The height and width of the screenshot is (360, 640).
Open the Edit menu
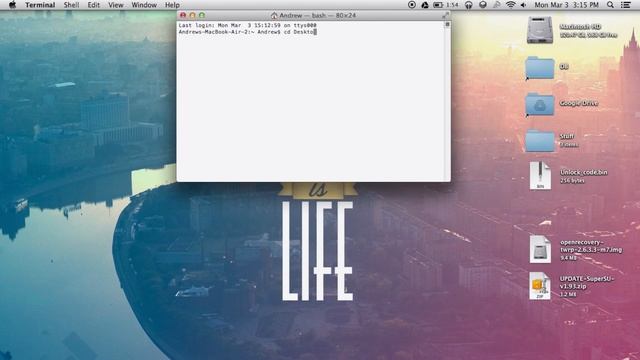click(x=93, y=5)
